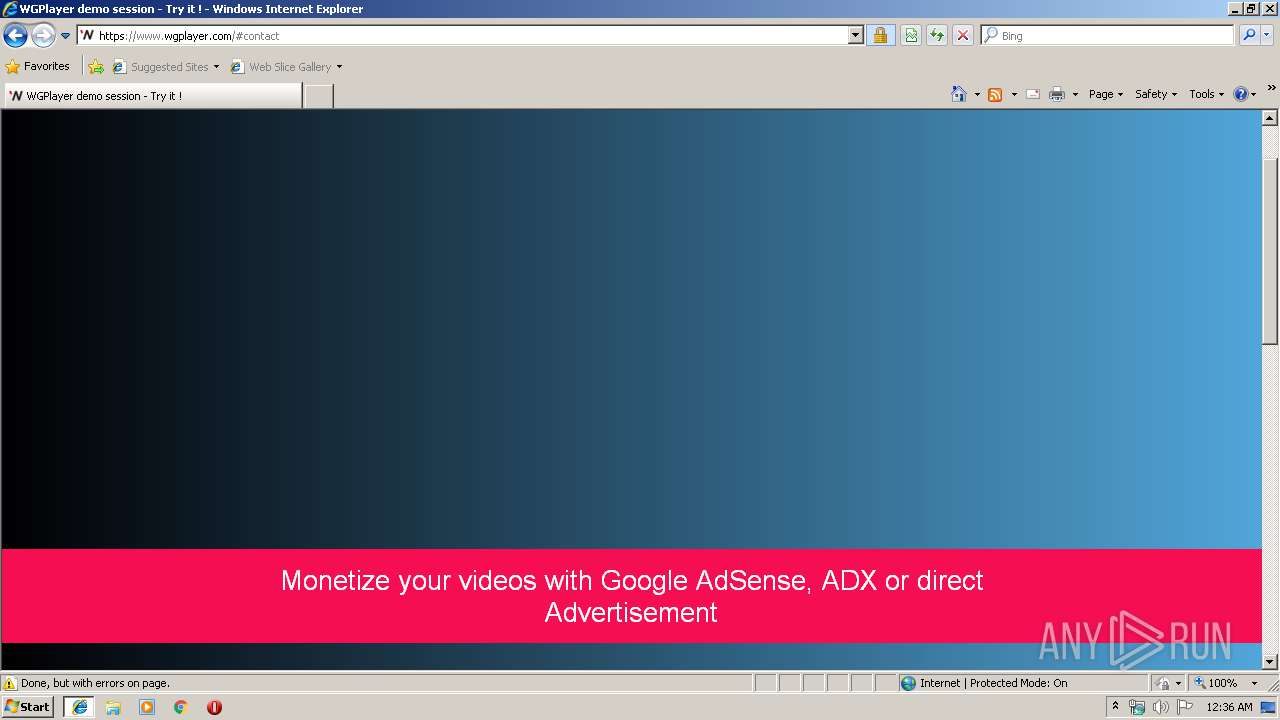Click the status bar error warning icon
This screenshot has height=720, width=1280.
pos(10,683)
